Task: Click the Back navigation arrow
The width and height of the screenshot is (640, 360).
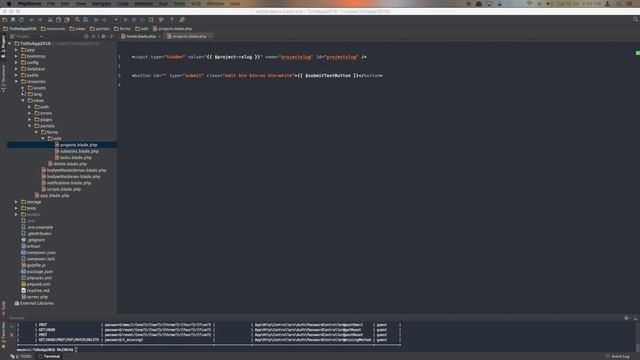Action: click(96, 20)
